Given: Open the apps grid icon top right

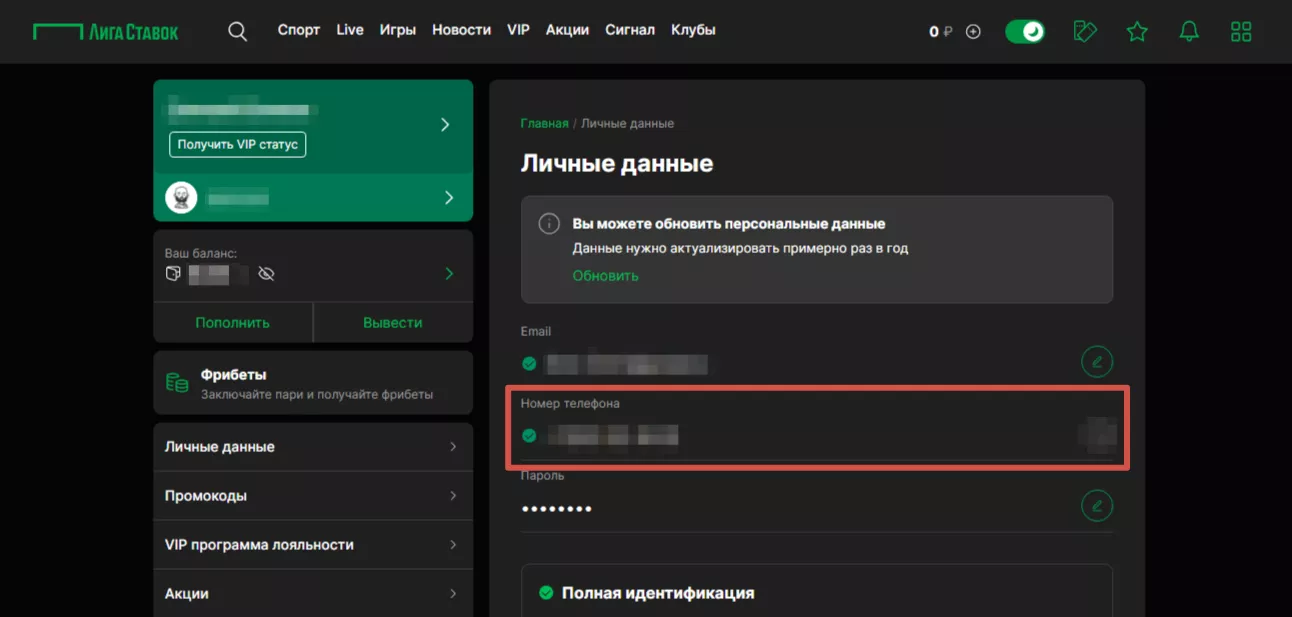Looking at the screenshot, I should (x=1241, y=31).
